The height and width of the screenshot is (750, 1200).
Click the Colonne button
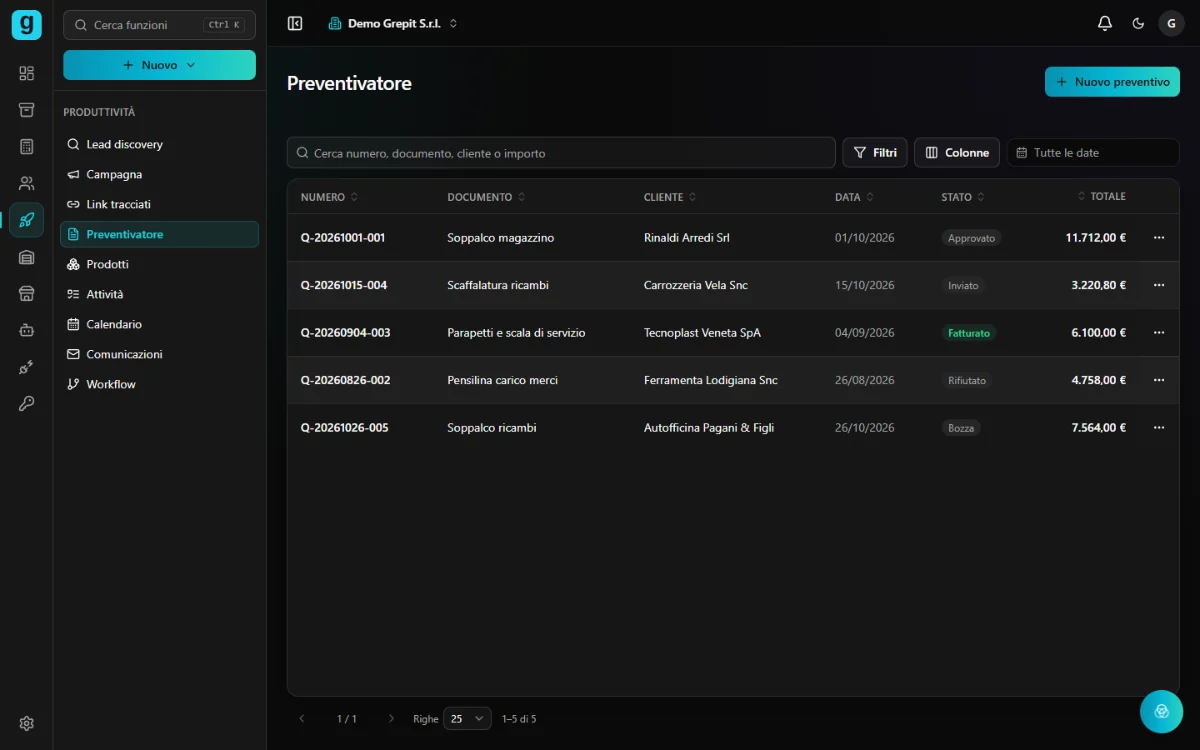tap(957, 153)
